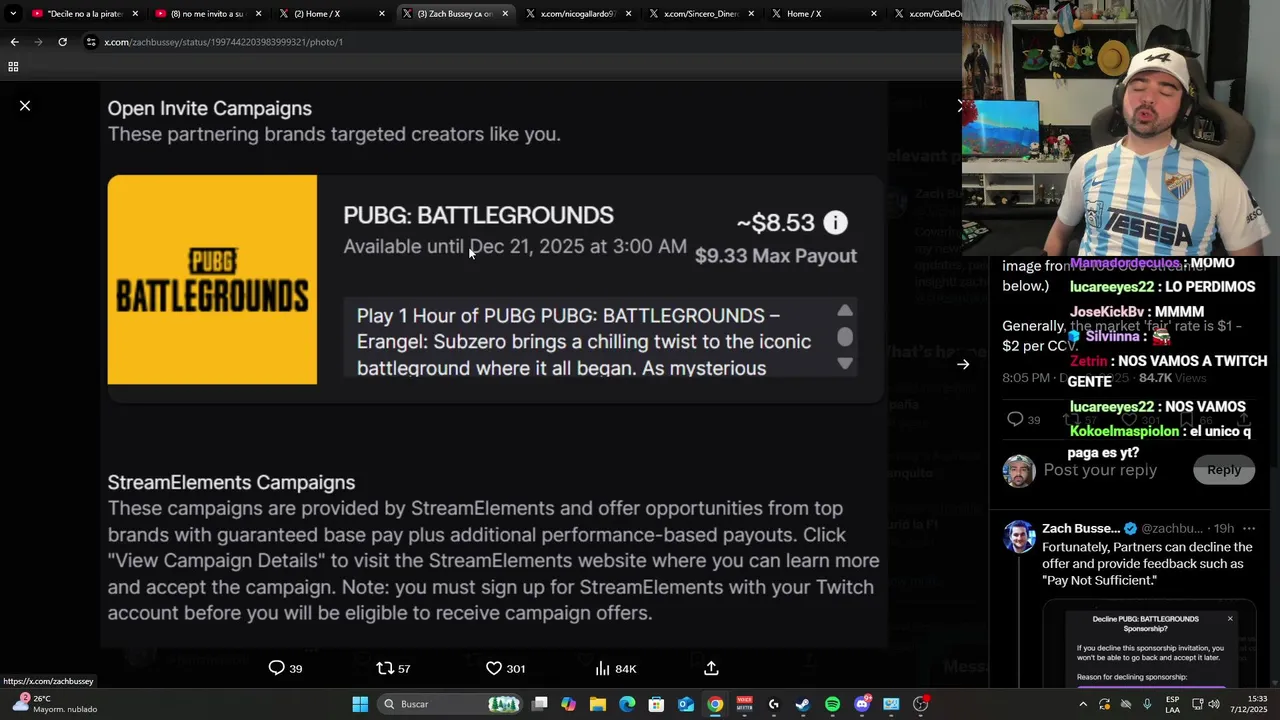Open the decline sponsorship image in the reply
1280x720 pixels.
(1149, 645)
